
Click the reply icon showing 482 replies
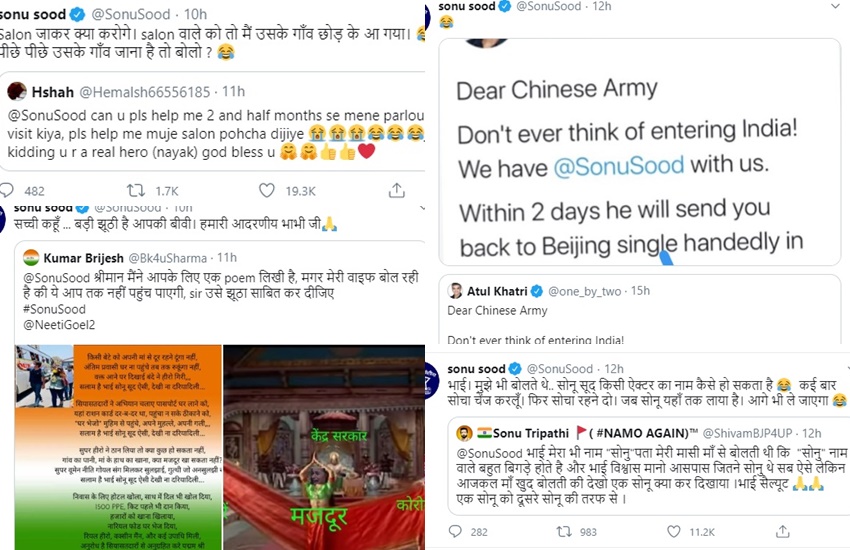(x=7, y=190)
